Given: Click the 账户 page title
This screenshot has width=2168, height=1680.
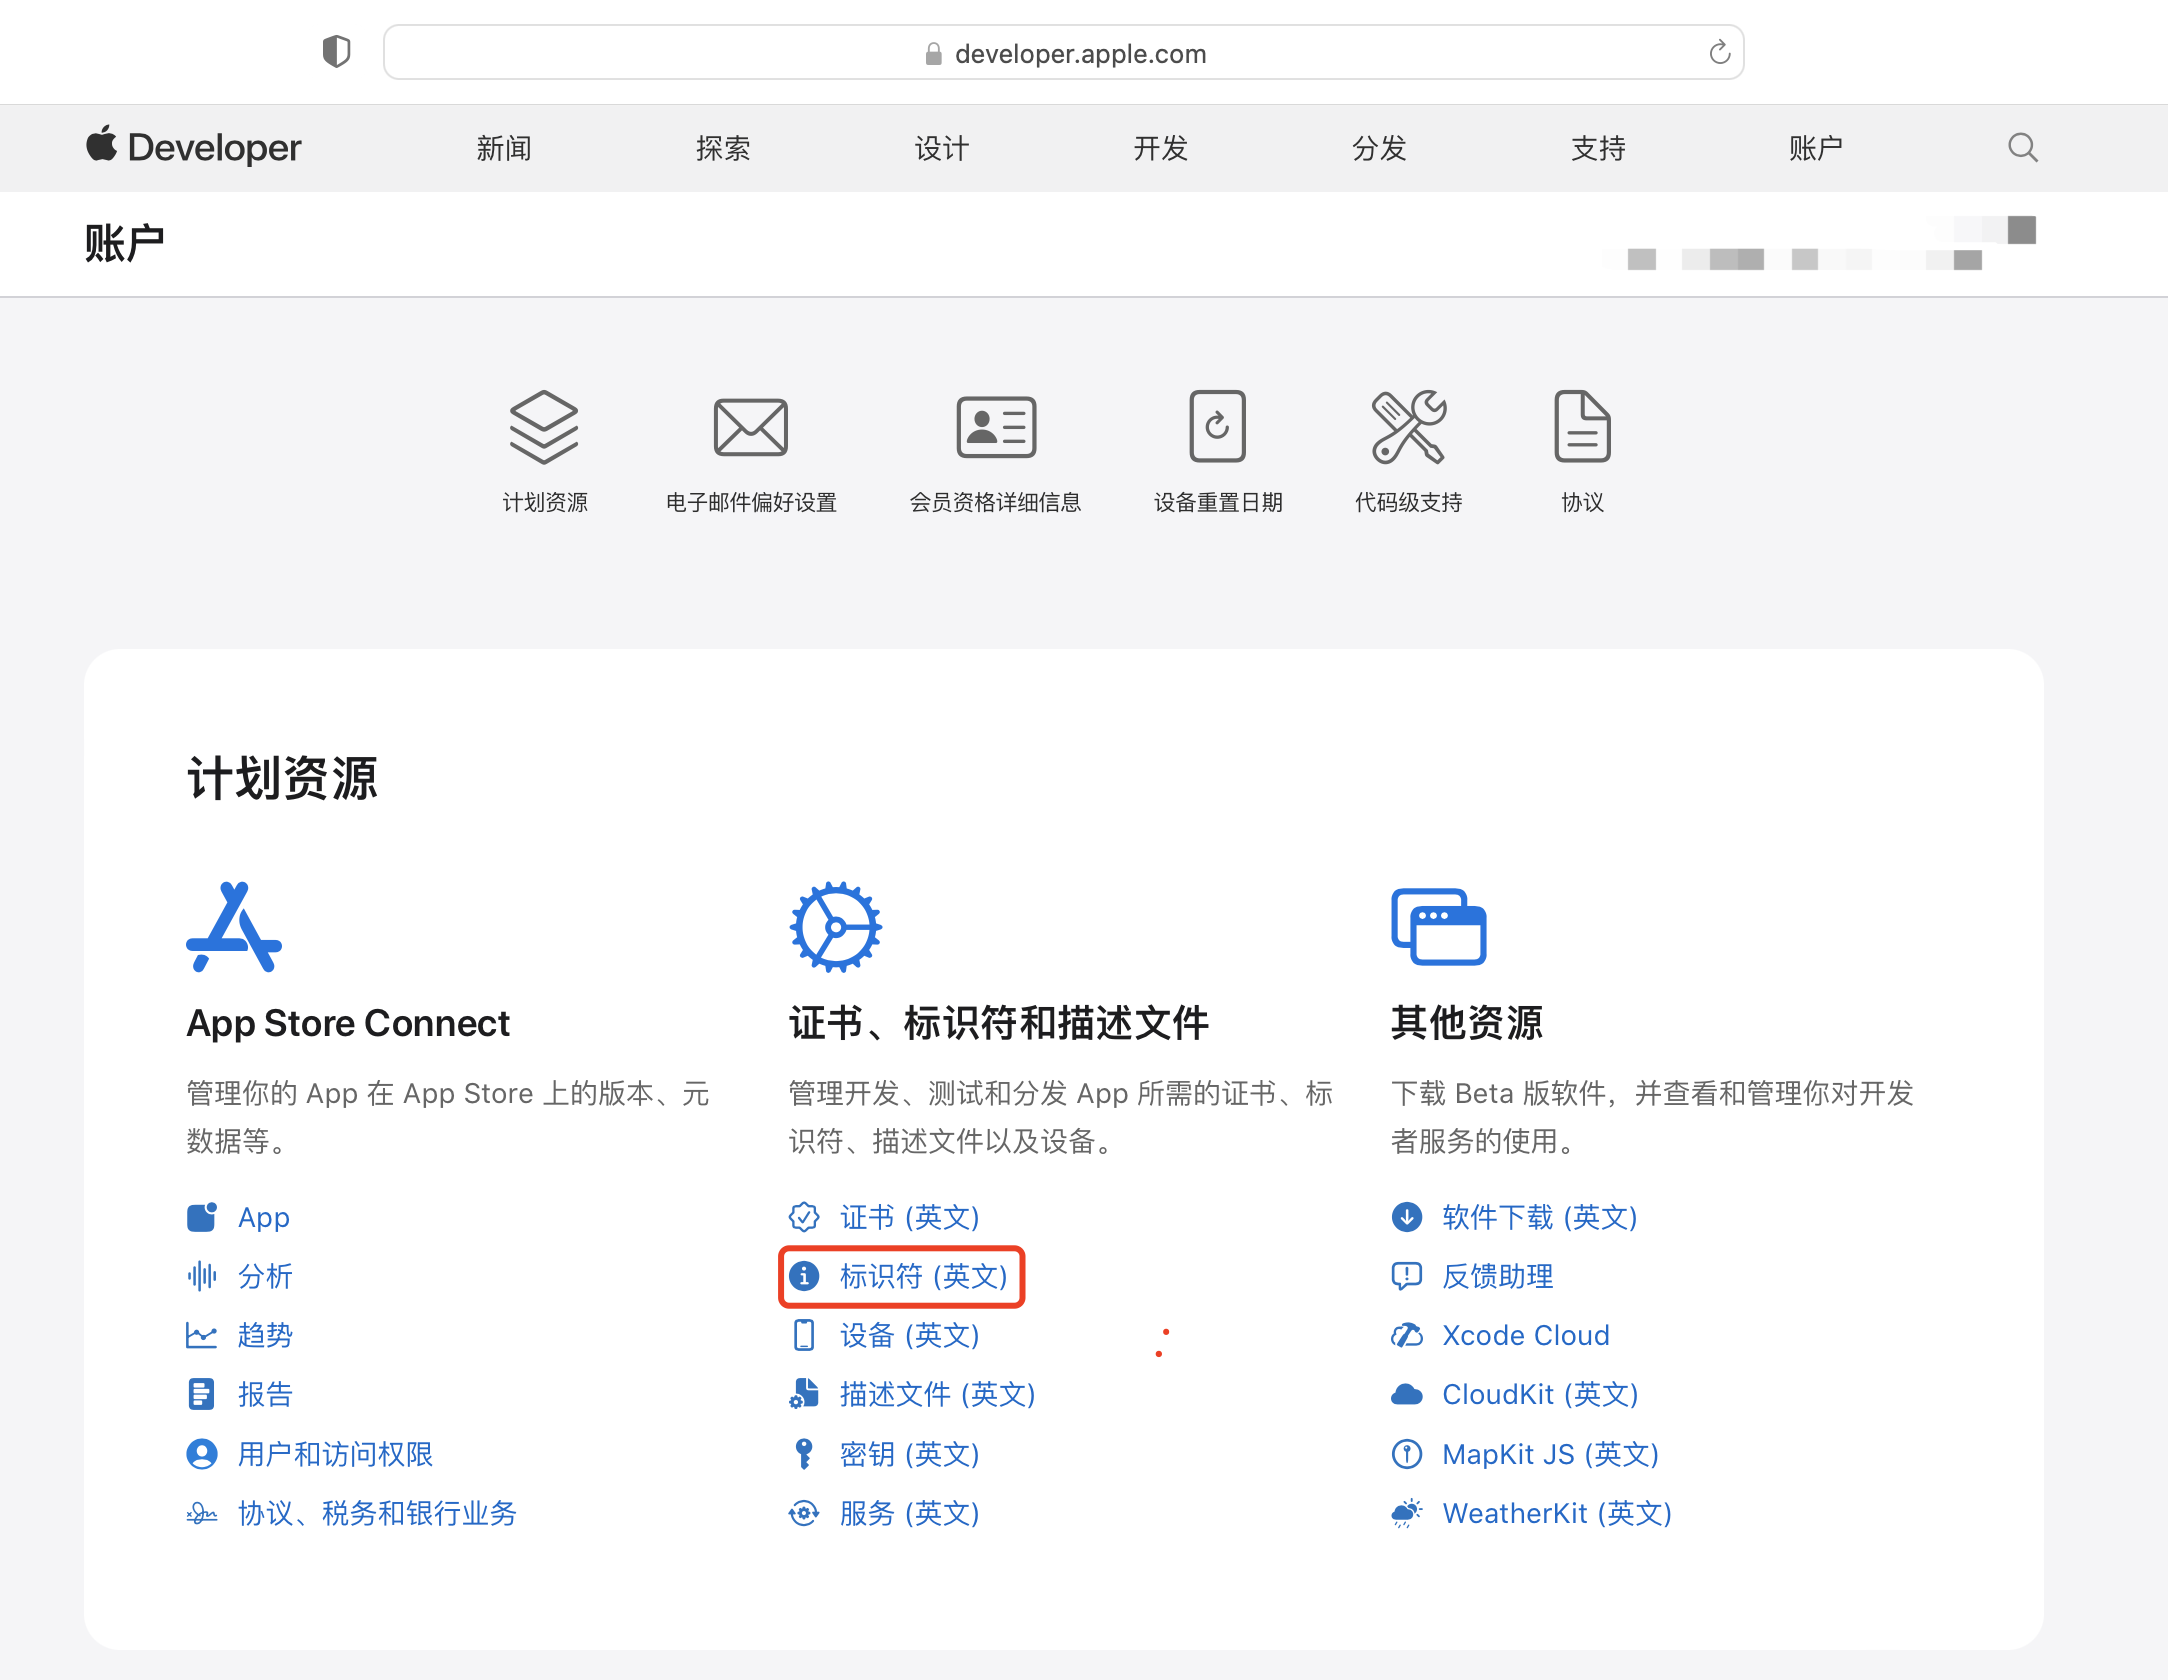Looking at the screenshot, I should 124,243.
